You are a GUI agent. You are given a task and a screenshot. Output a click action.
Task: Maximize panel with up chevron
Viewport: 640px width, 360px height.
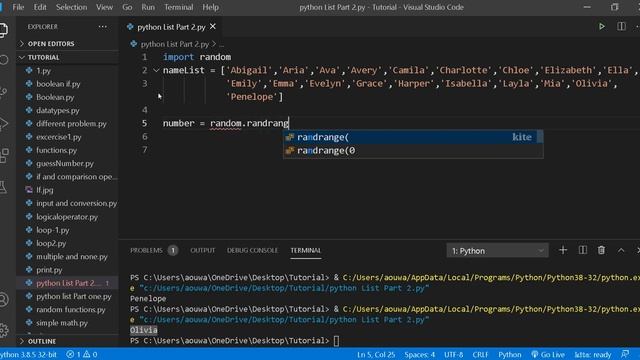click(x=621, y=250)
